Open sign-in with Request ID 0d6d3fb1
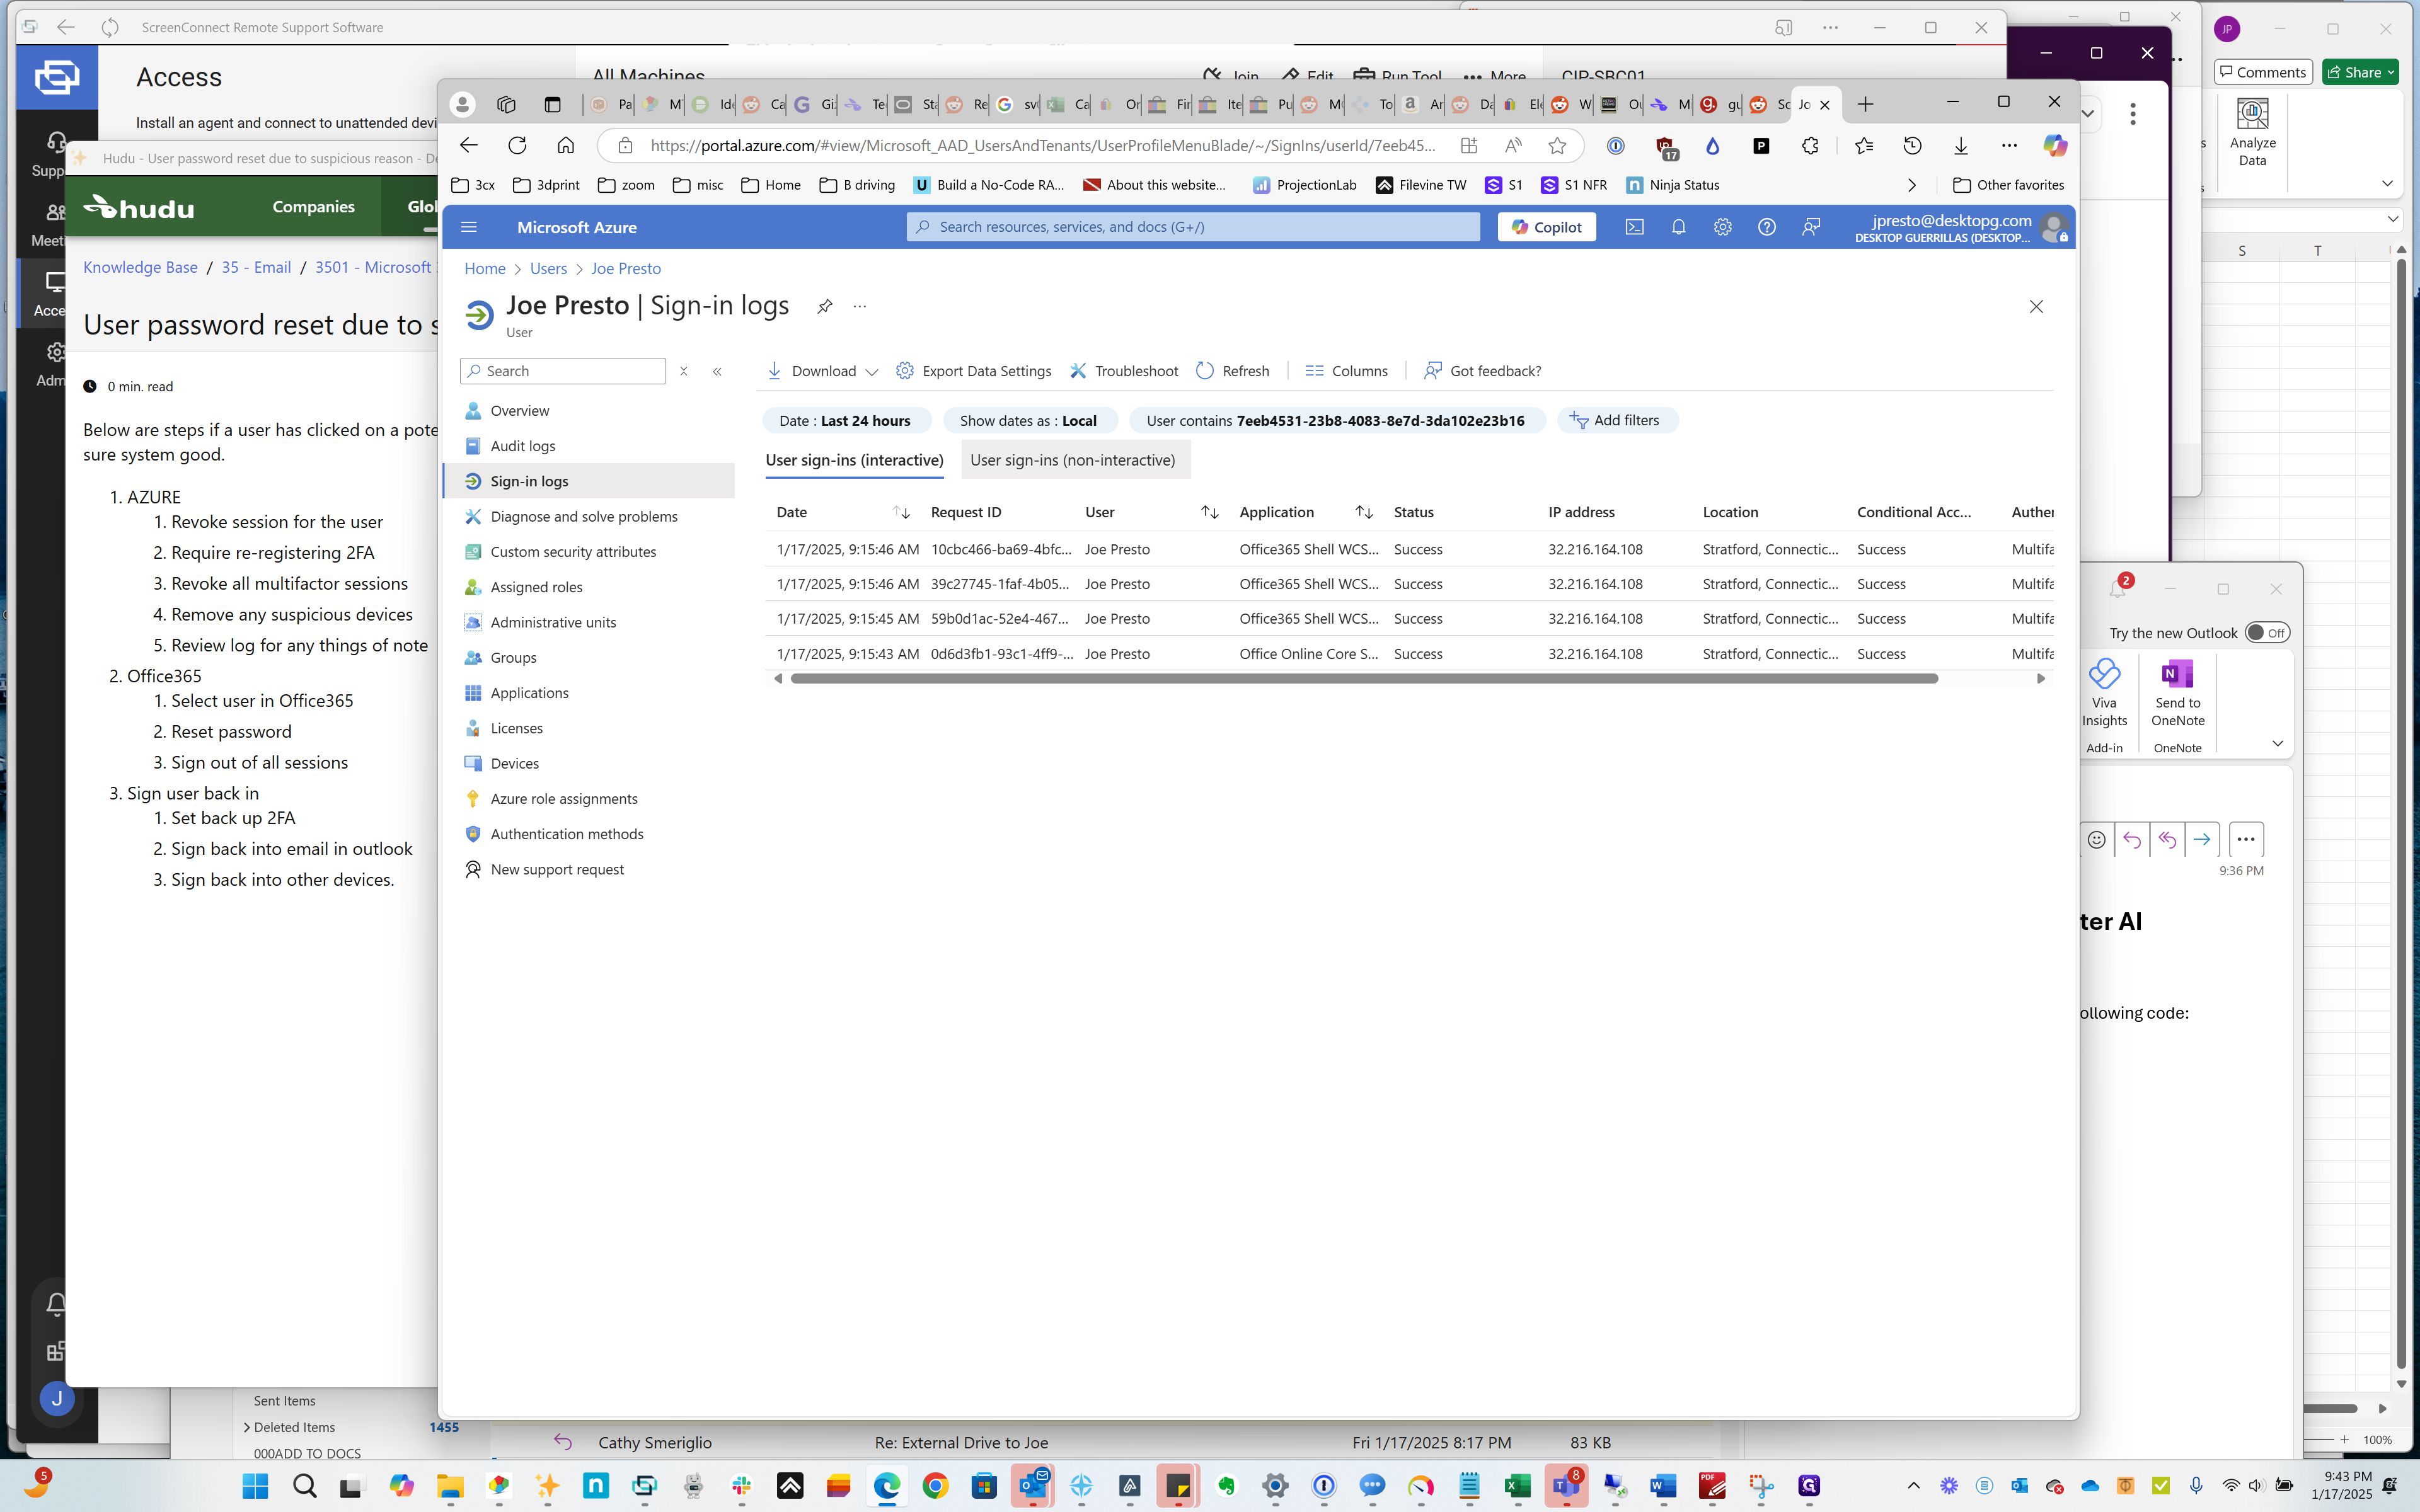The height and width of the screenshot is (1512, 2420). click(1002, 654)
